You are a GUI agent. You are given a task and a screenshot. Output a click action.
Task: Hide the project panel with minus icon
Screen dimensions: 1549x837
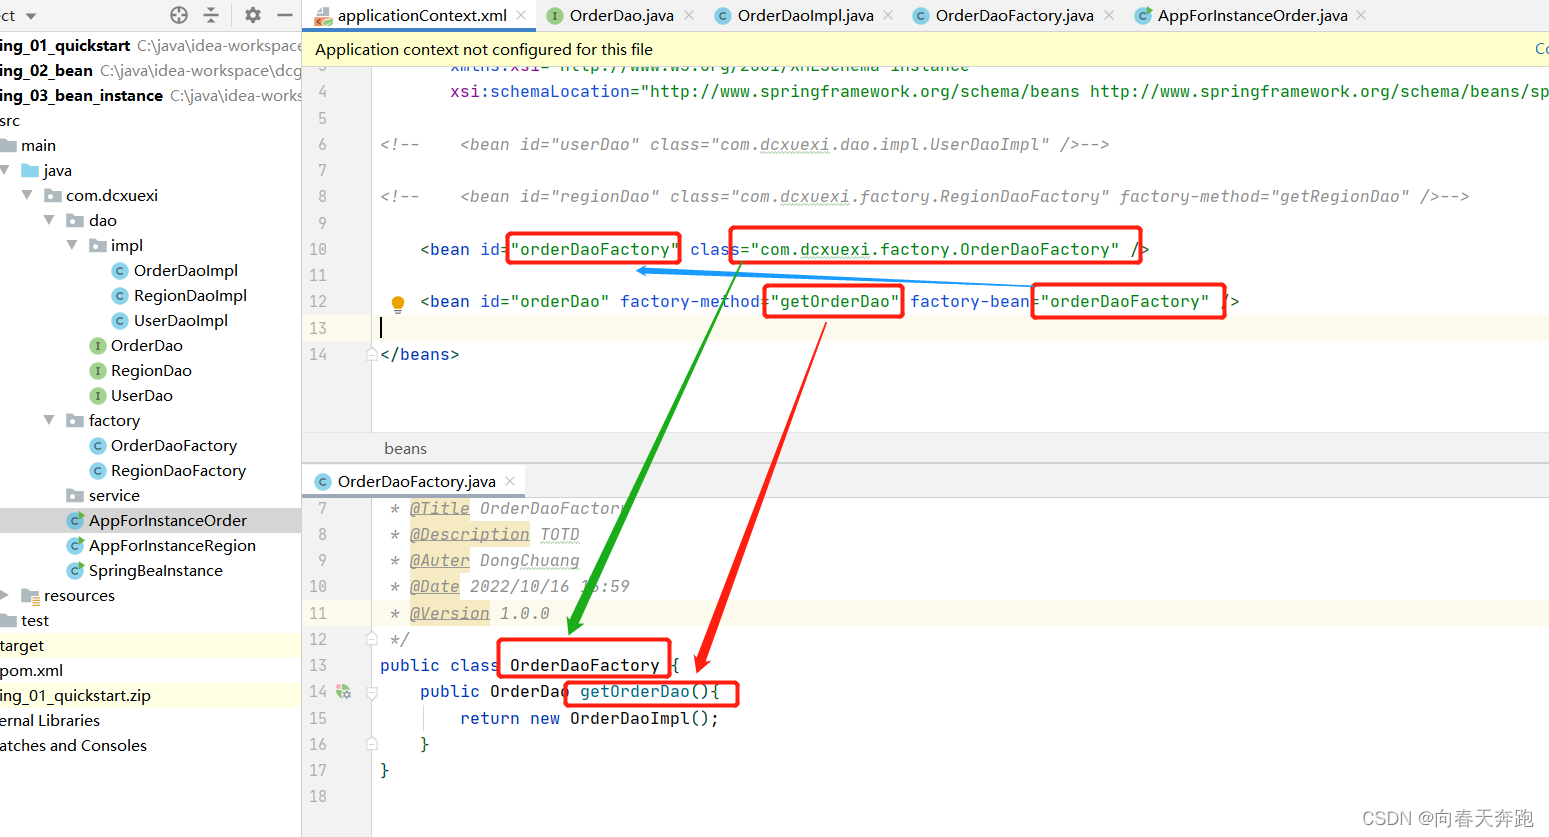[285, 15]
